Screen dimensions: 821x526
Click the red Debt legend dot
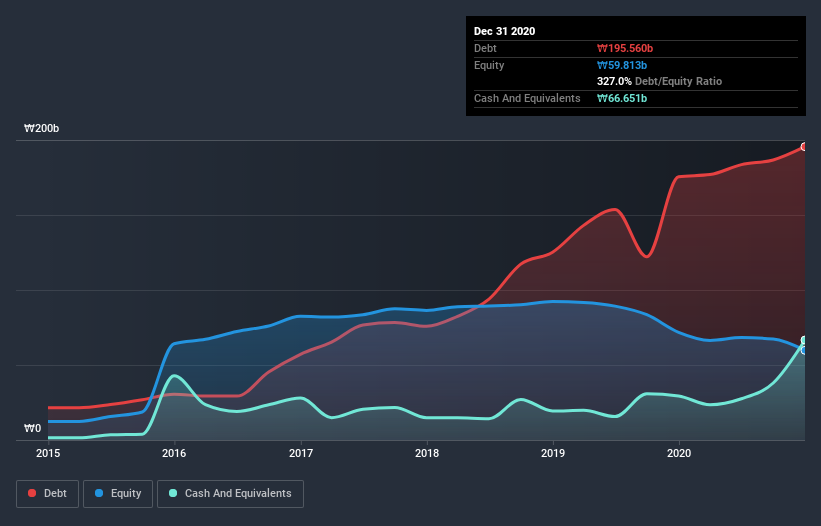click(x=32, y=493)
